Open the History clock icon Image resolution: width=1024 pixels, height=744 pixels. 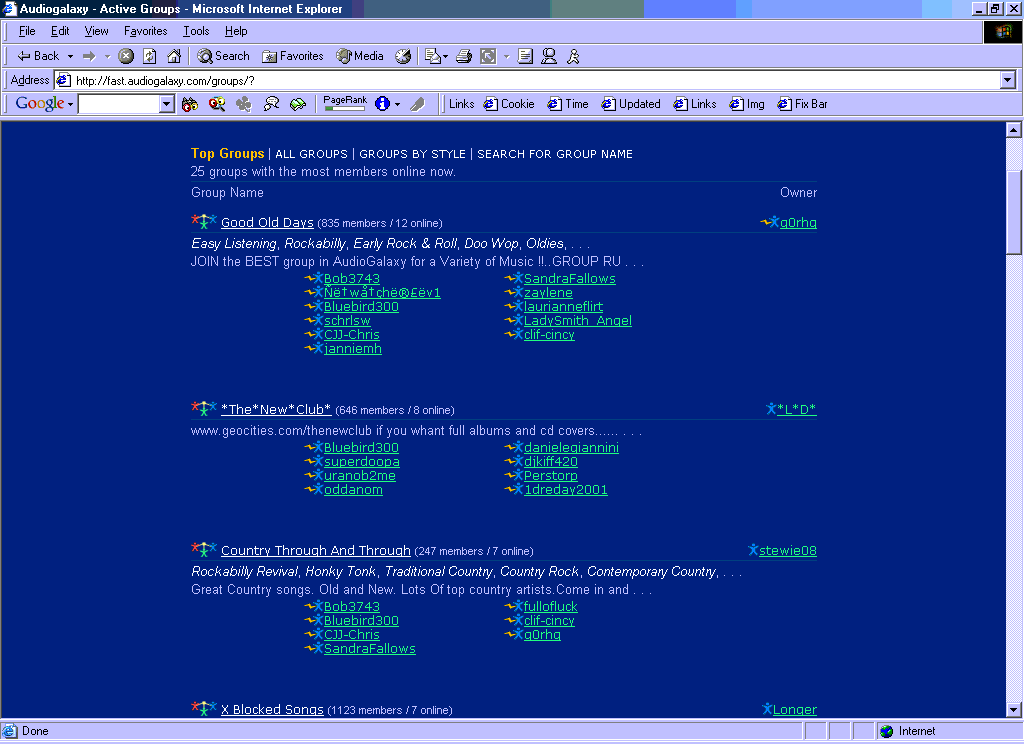[x=403, y=56]
